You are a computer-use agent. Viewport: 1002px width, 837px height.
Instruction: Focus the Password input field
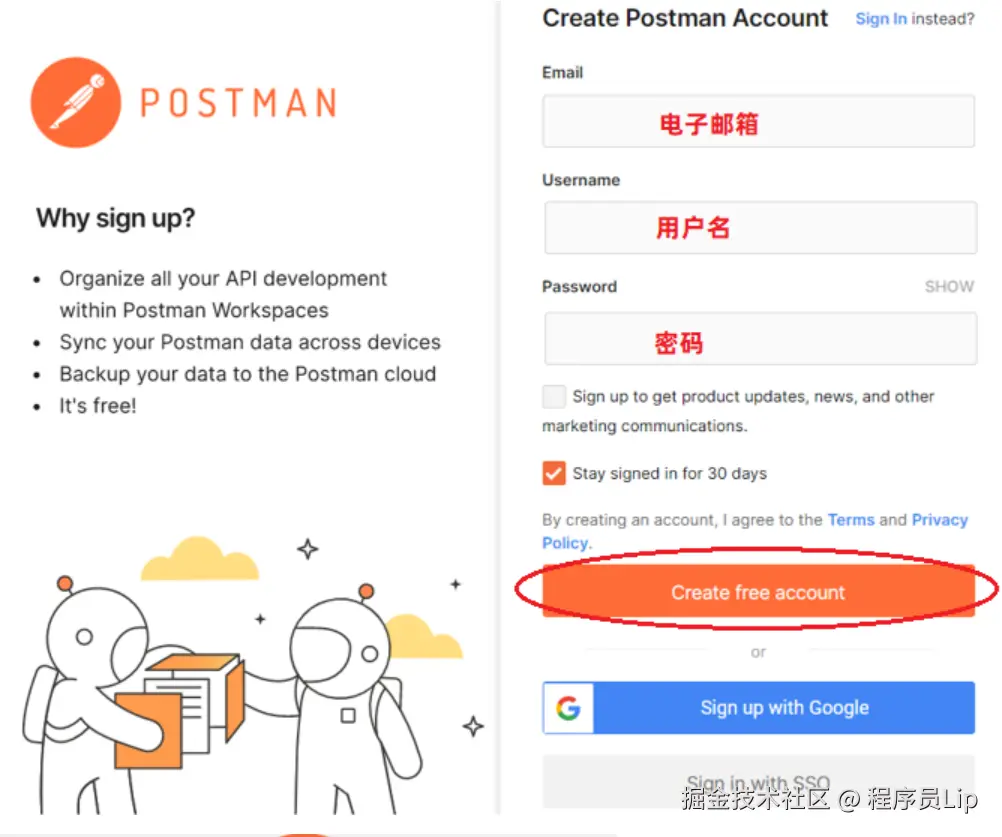click(x=760, y=339)
